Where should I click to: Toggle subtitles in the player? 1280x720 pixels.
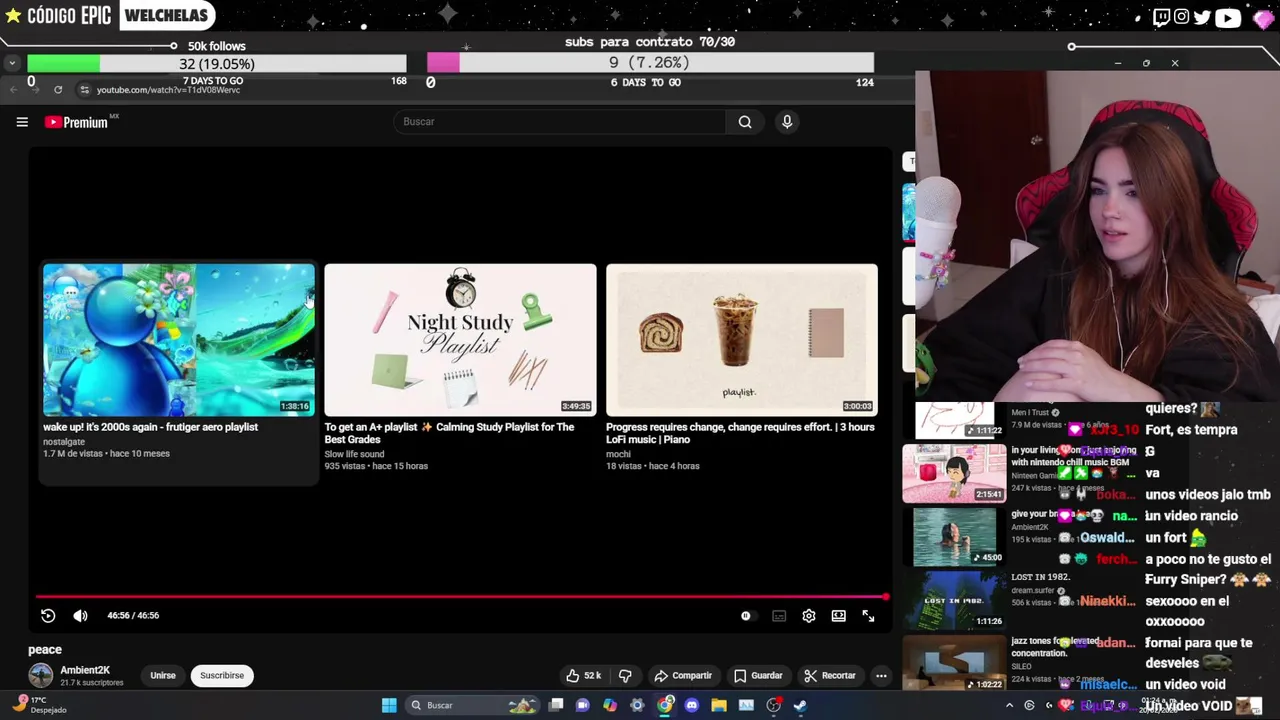tap(779, 616)
